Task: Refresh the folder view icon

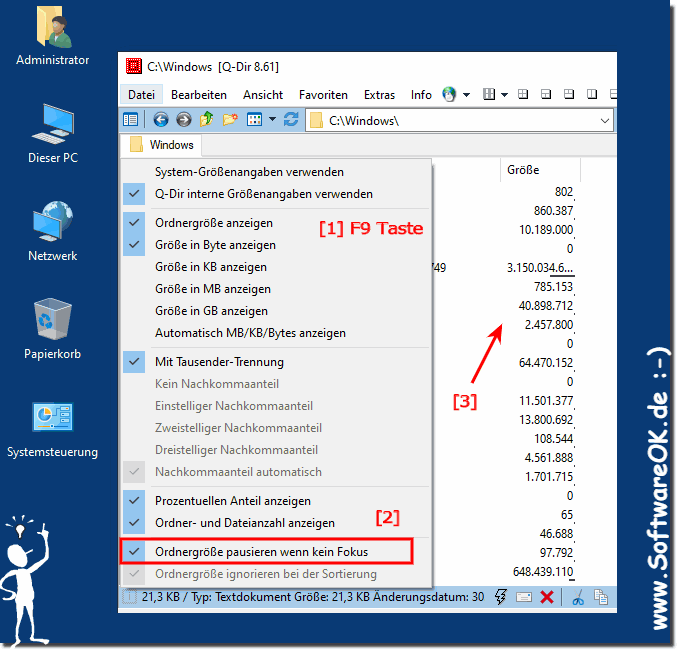Action: click(x=291, y=119)
